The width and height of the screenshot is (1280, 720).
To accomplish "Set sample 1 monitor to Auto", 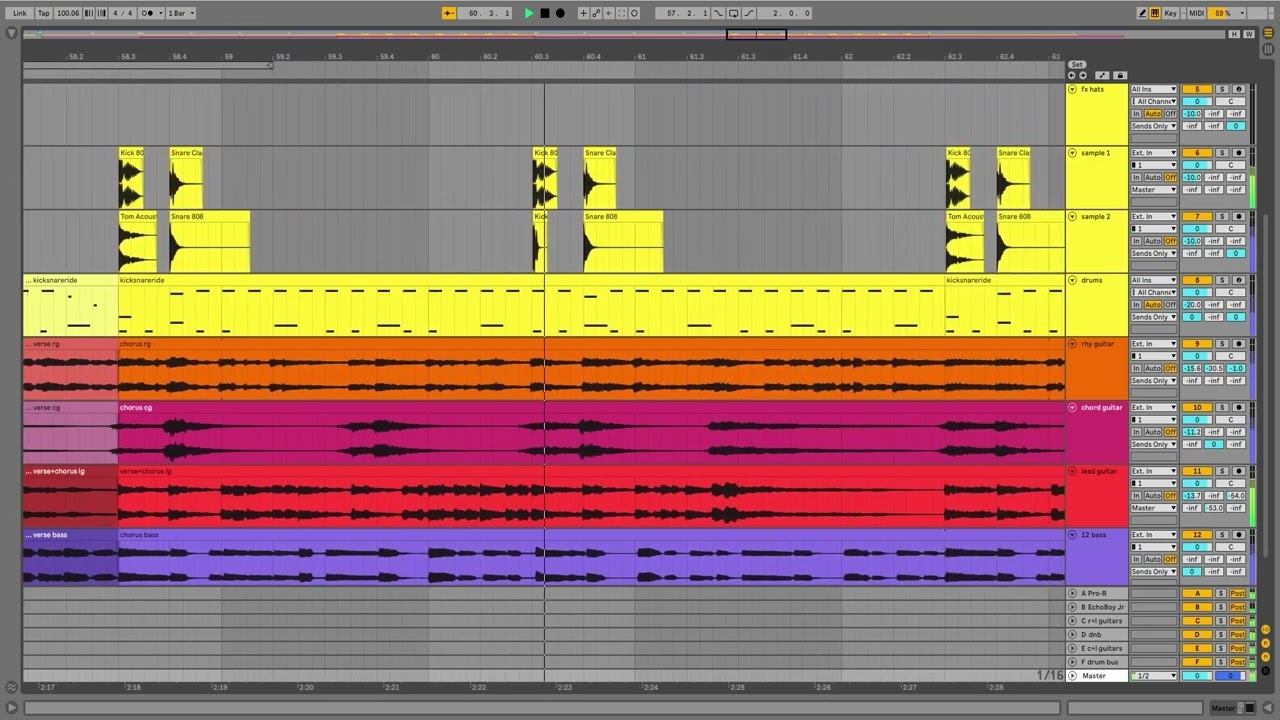I will point(1153,178).
